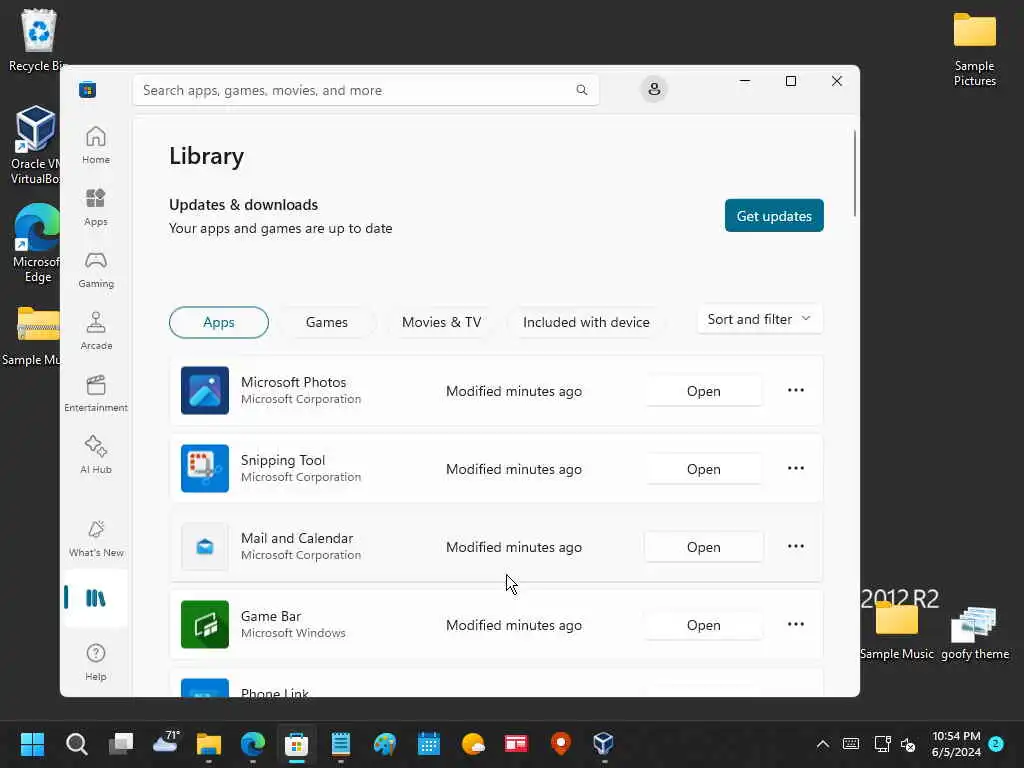Viewport: 1024px width, 768px height.
Task: Click the muted volume tray icon
Action: pyautogui.click(x=908, y=744)
